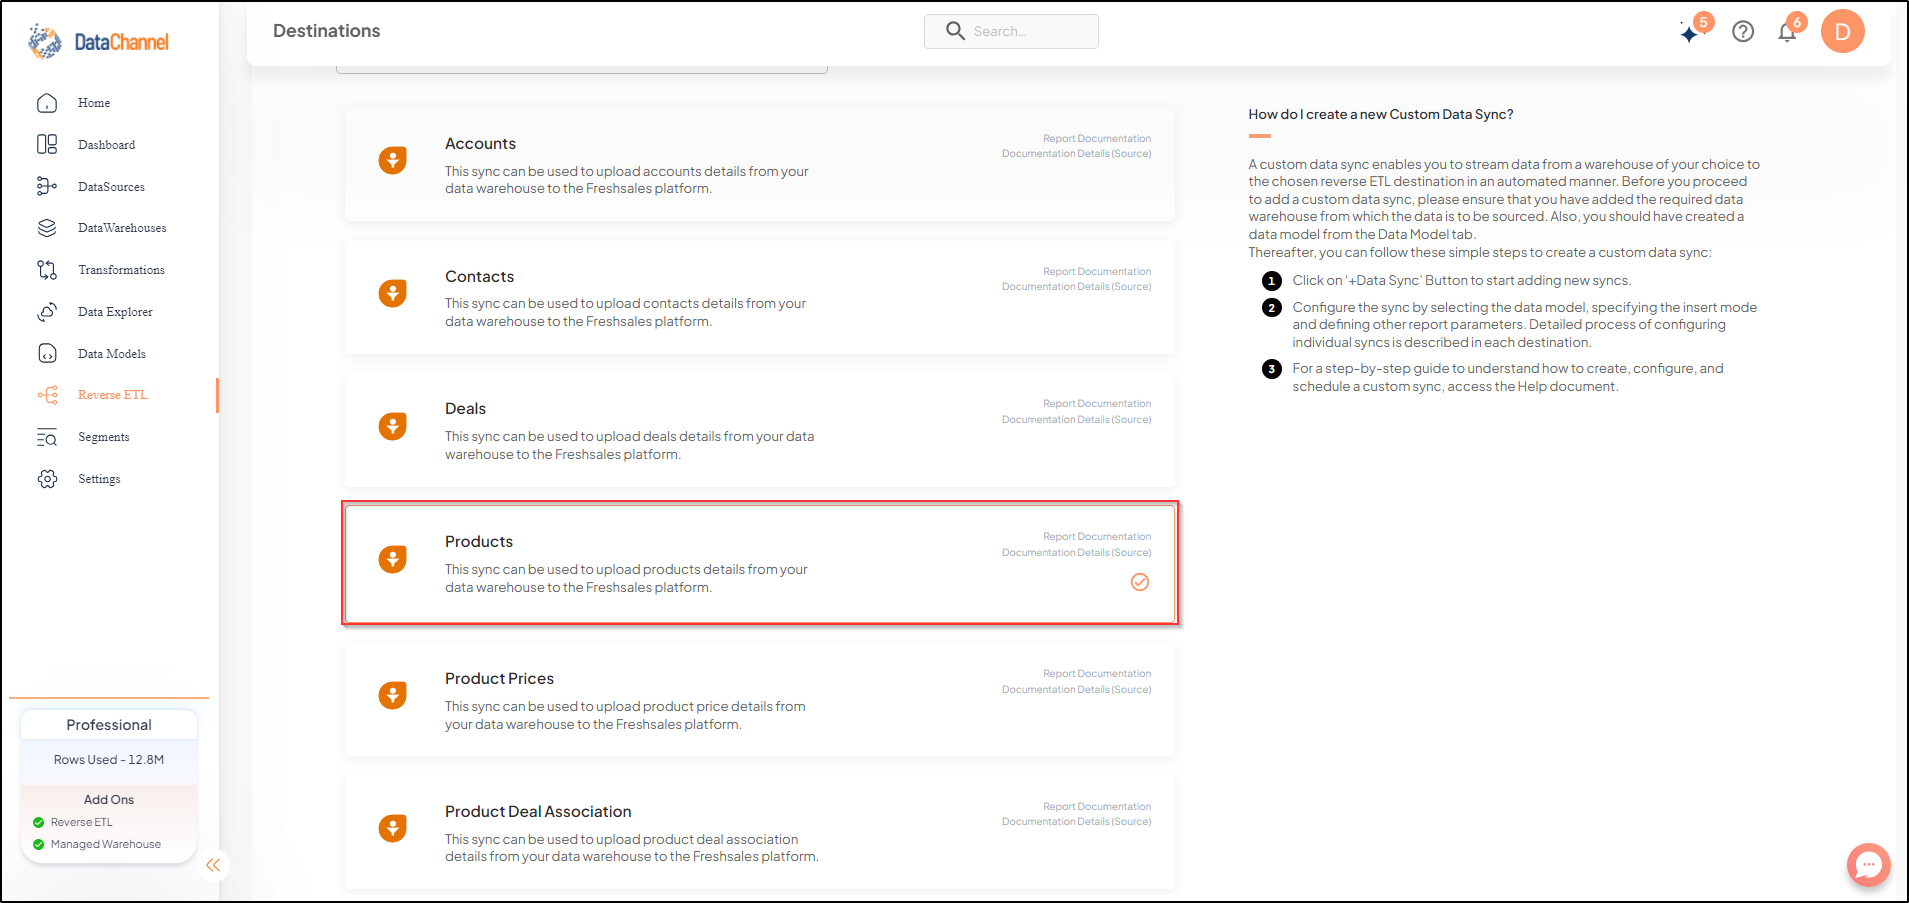Select the Deals sync title
This screenshot has height=903, width=1909.
pyautogui.click(x=466, y=409)
